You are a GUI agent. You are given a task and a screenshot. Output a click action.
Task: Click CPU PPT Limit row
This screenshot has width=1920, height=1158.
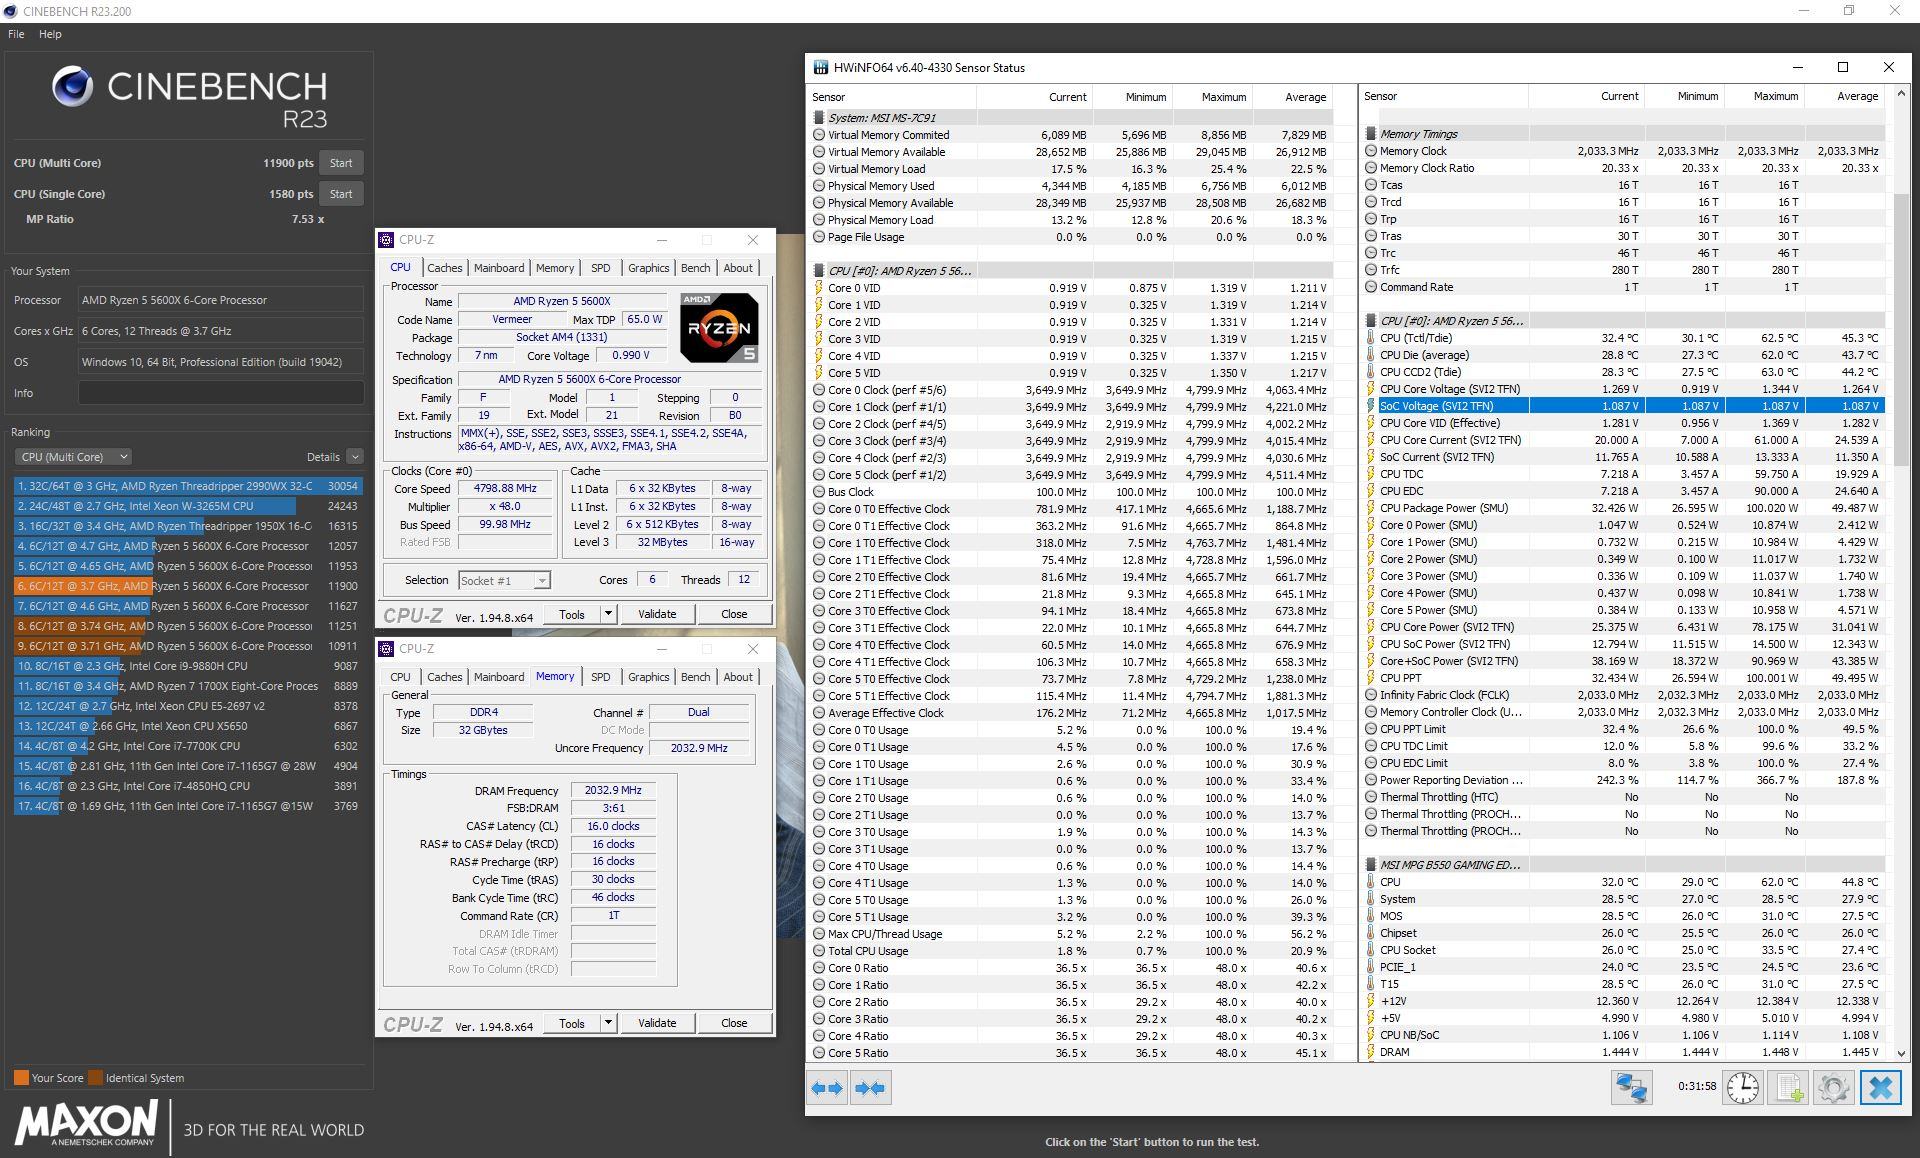coord(1624,729)
